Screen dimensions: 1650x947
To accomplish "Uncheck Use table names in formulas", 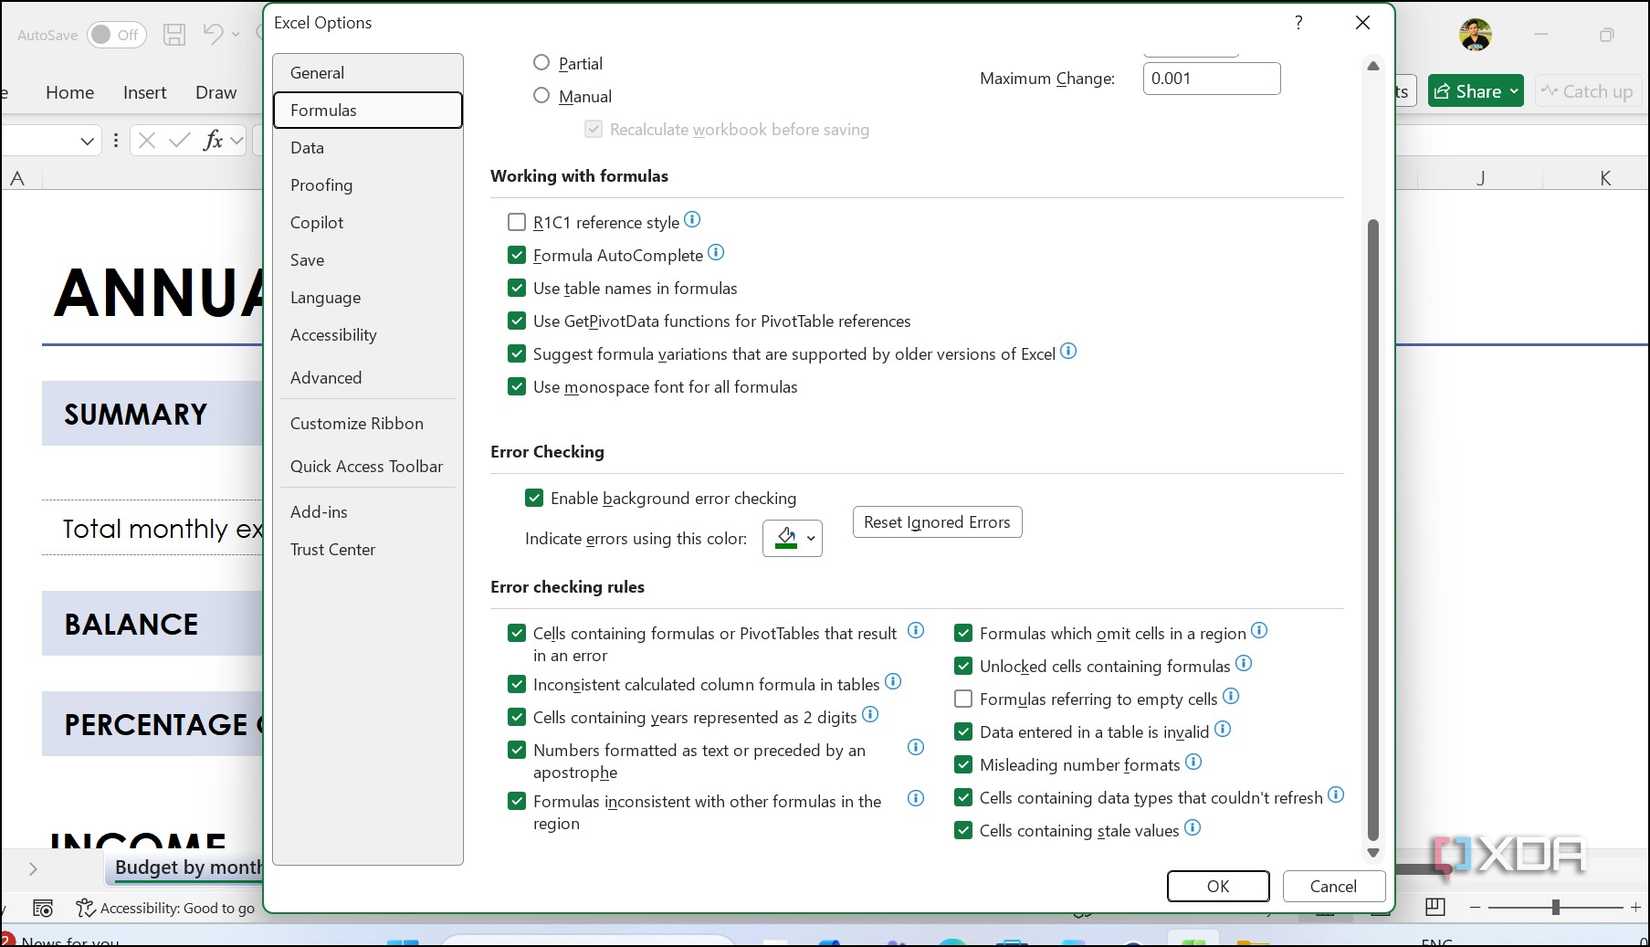I will click(x=517, y=288).
